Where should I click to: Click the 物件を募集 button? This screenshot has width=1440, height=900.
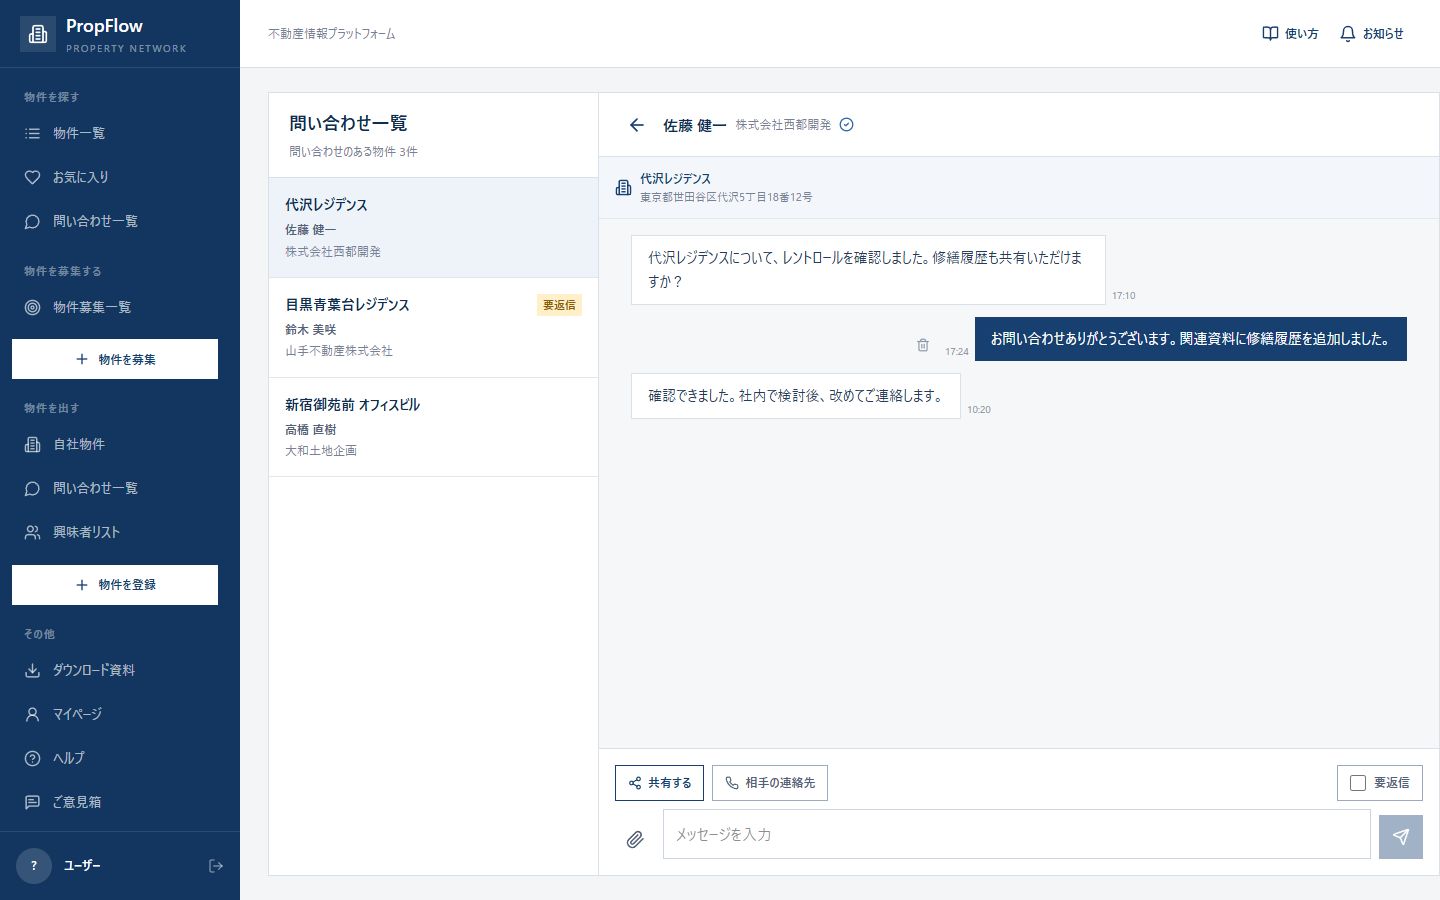click(115, 359)
